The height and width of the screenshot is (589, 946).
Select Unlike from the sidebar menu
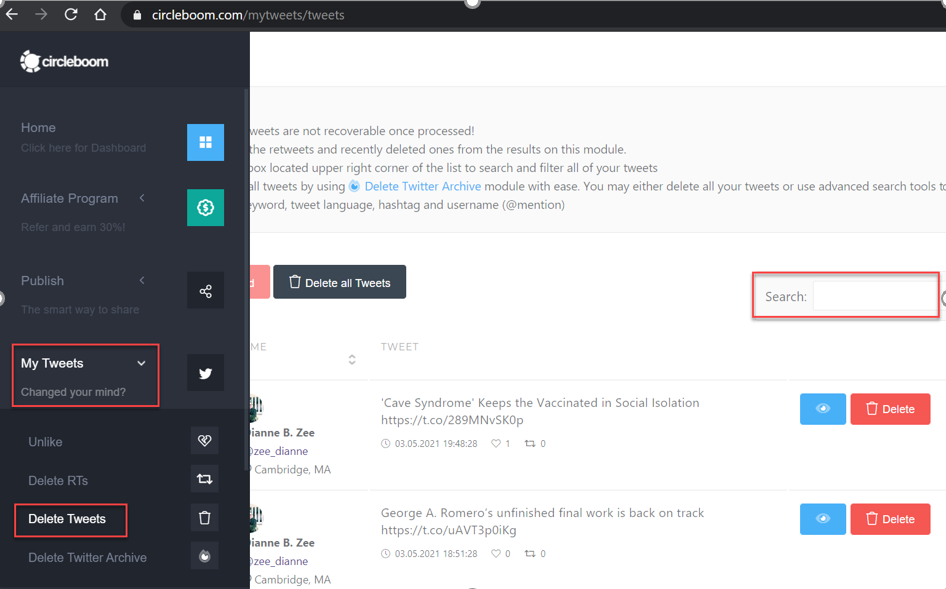click(x=47, y=441)
